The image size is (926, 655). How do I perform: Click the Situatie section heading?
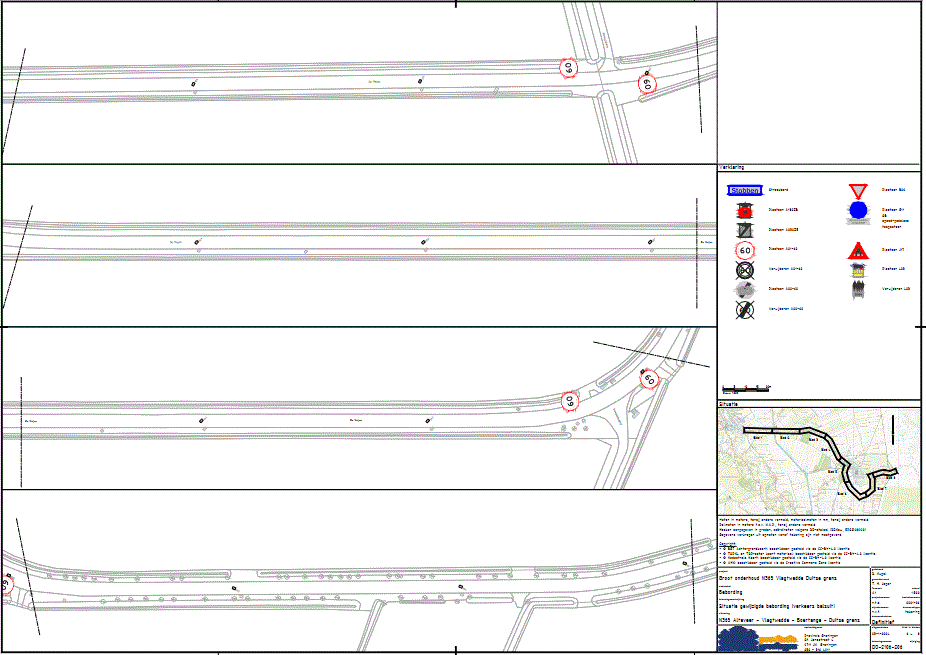pyautogui.click(x=729, y=404)
